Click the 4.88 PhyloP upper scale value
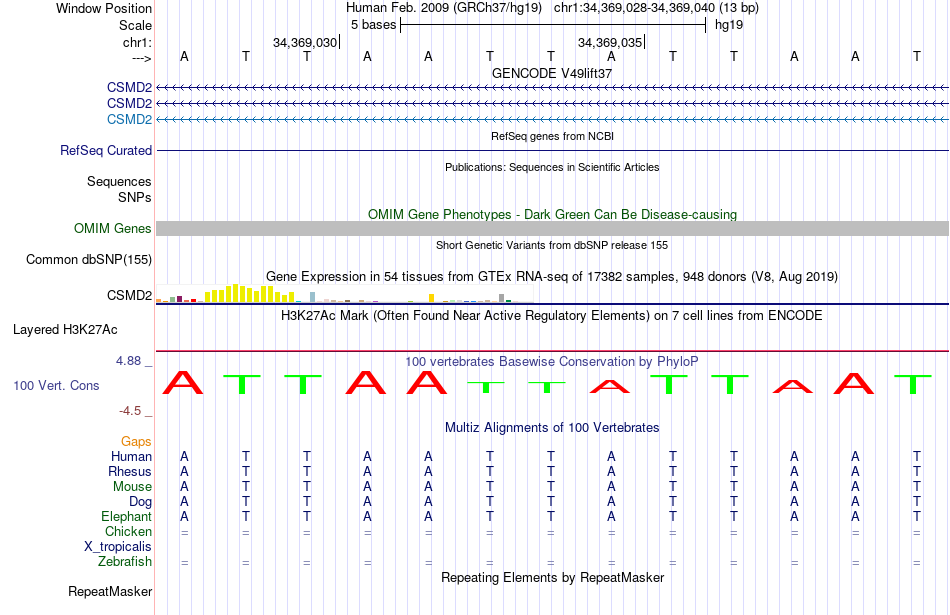Viewport: 950px width, 615px height. pyautogui.click(x=128, y=361)
